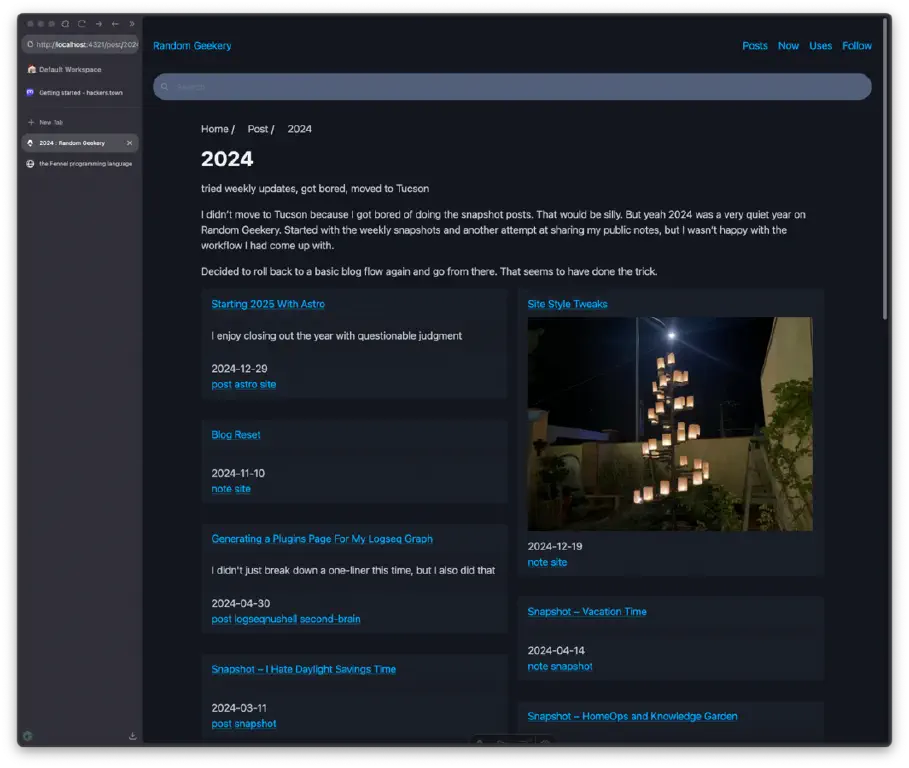The height and width of the screenshot is (768, 909).
Task: Click the icon left of the reload button
Action: pyautogui.click(x=66, y=24)
